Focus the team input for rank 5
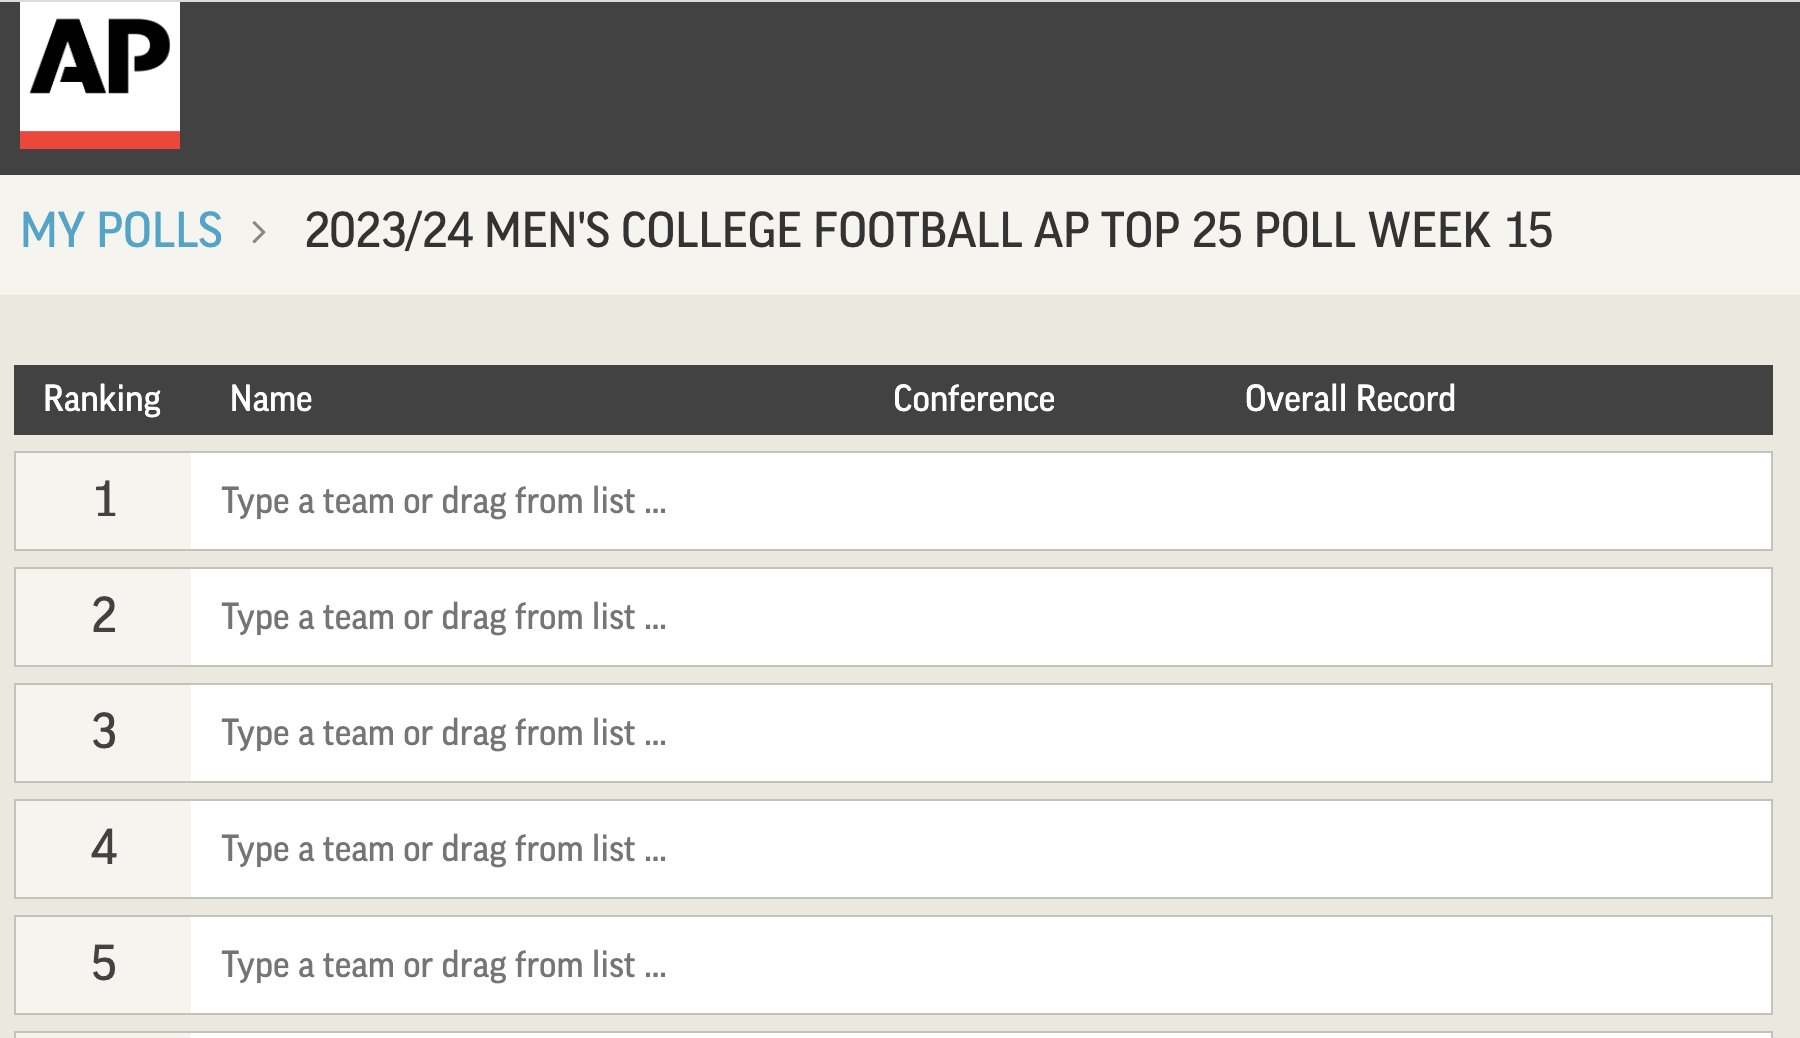Screen dimensions: 1800x1038 980,965
